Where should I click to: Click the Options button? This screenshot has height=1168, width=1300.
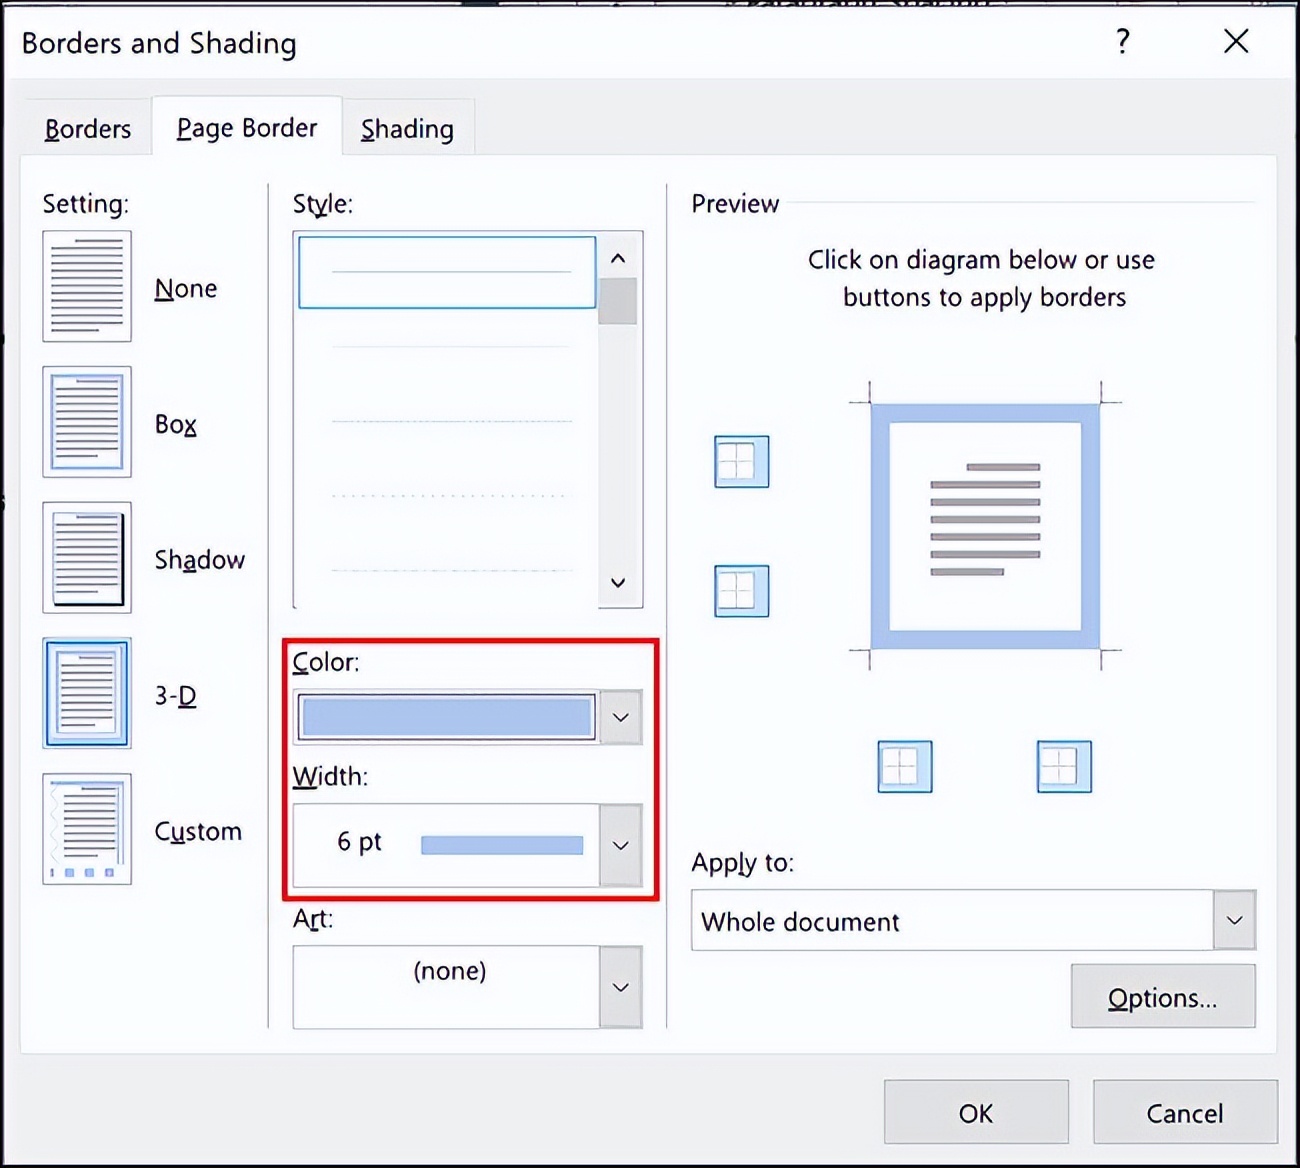tap(1163, 996)
